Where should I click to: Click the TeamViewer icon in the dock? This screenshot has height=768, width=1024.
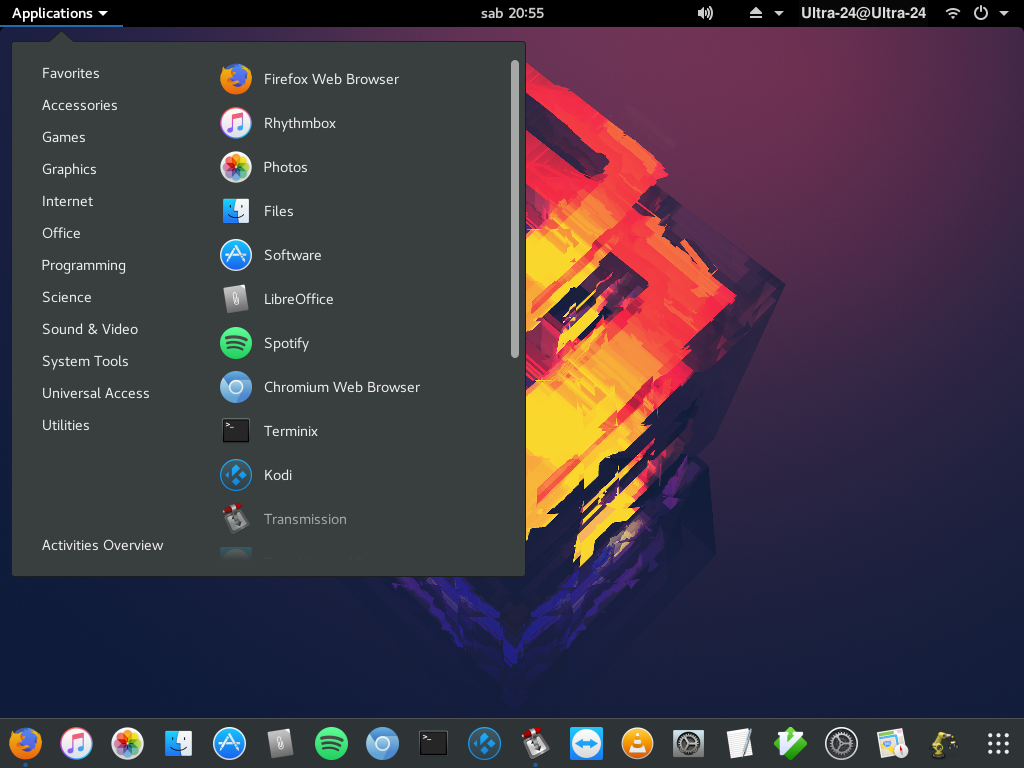pyautogui.click(x=586, y=743)
